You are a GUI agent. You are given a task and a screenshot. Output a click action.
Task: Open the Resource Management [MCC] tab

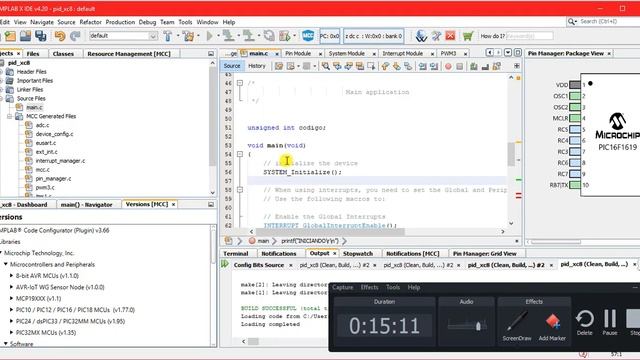(x=129, y=53)
